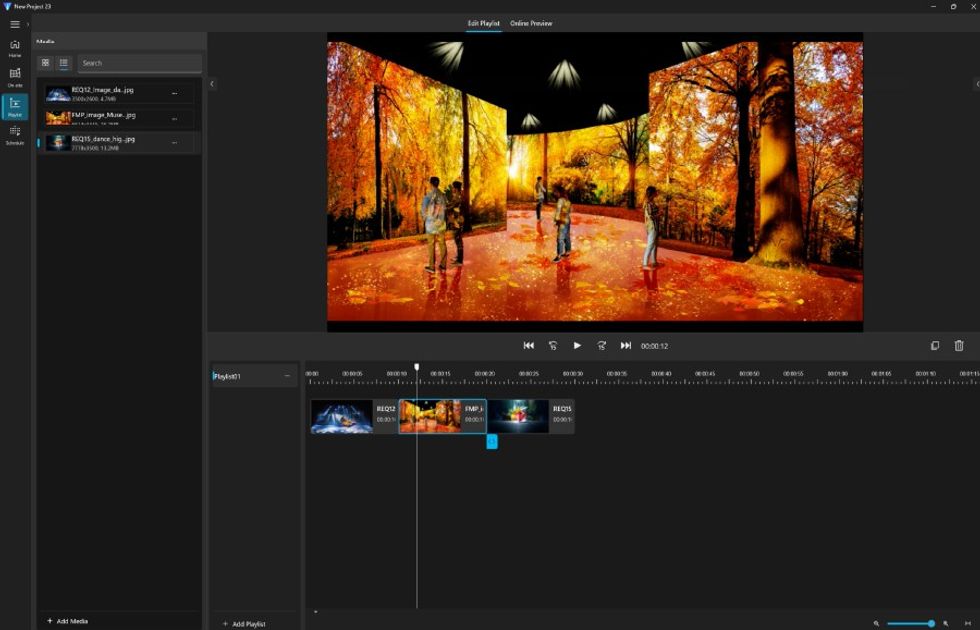This screenshot has width=980, height=630.
Task: Toggle repeat-current-clip playback mode
Action: [601, 344]
